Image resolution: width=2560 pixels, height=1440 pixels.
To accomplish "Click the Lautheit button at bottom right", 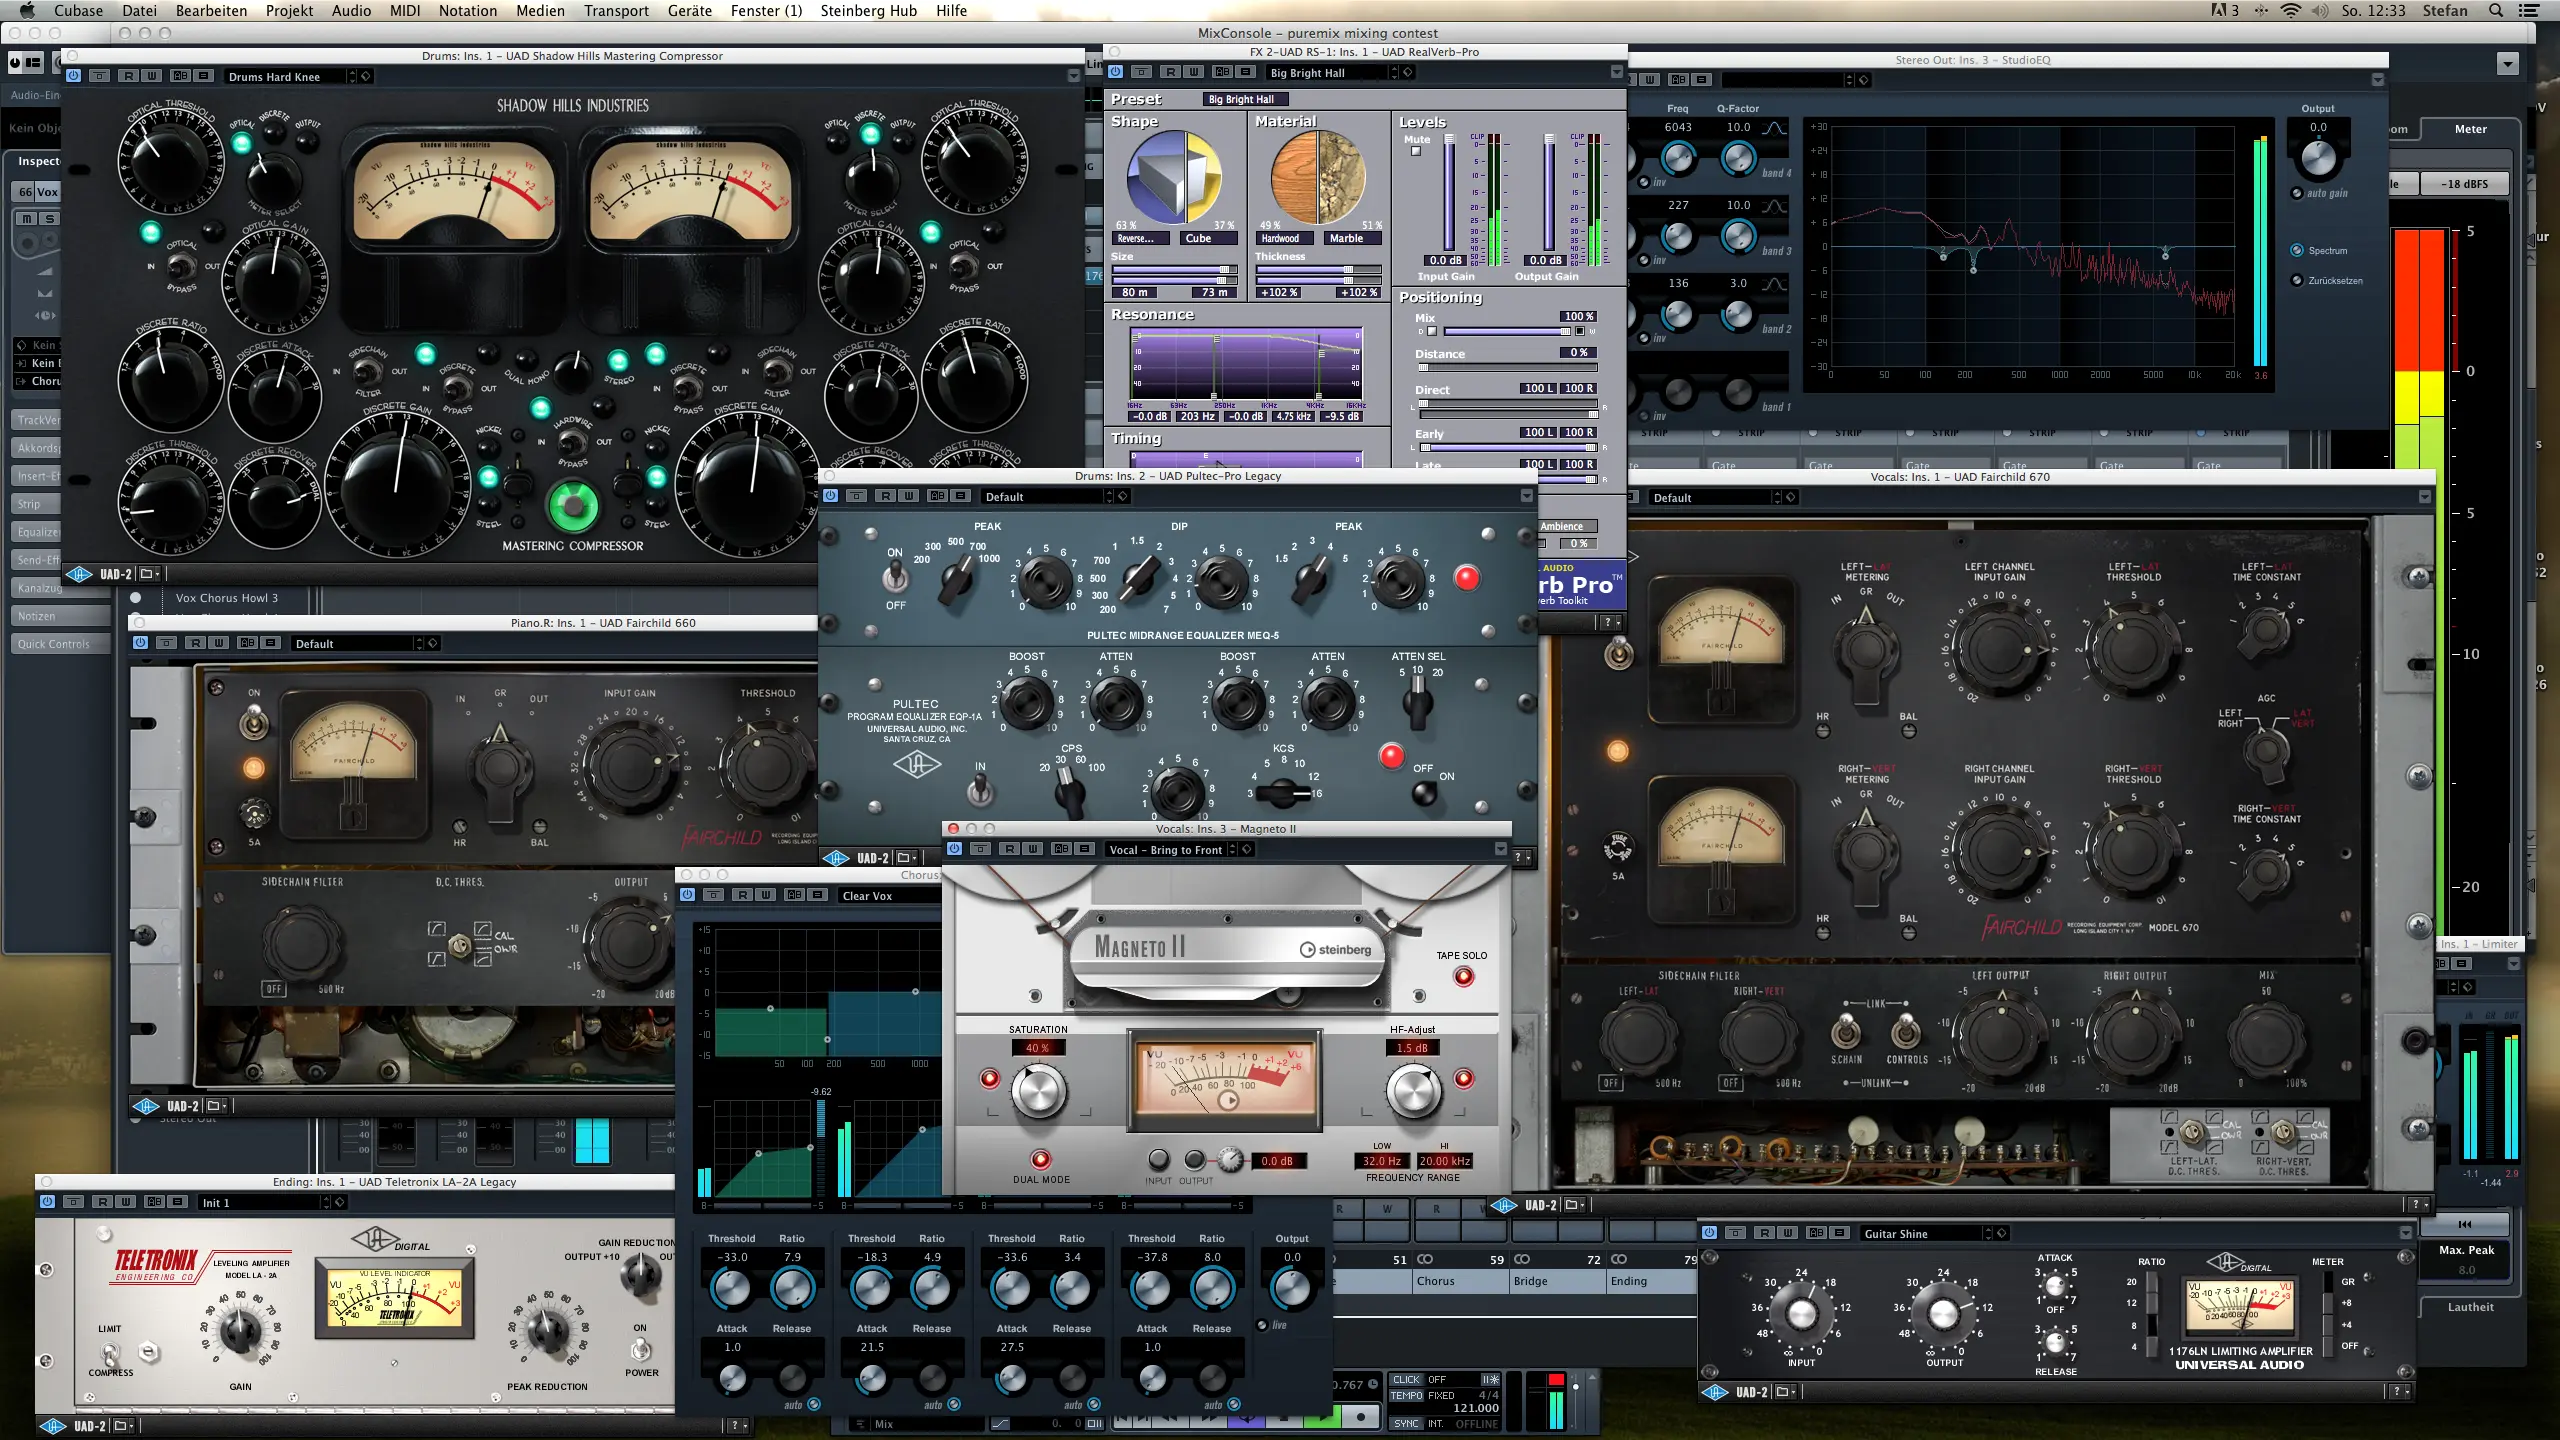I will [2470, 1307].
